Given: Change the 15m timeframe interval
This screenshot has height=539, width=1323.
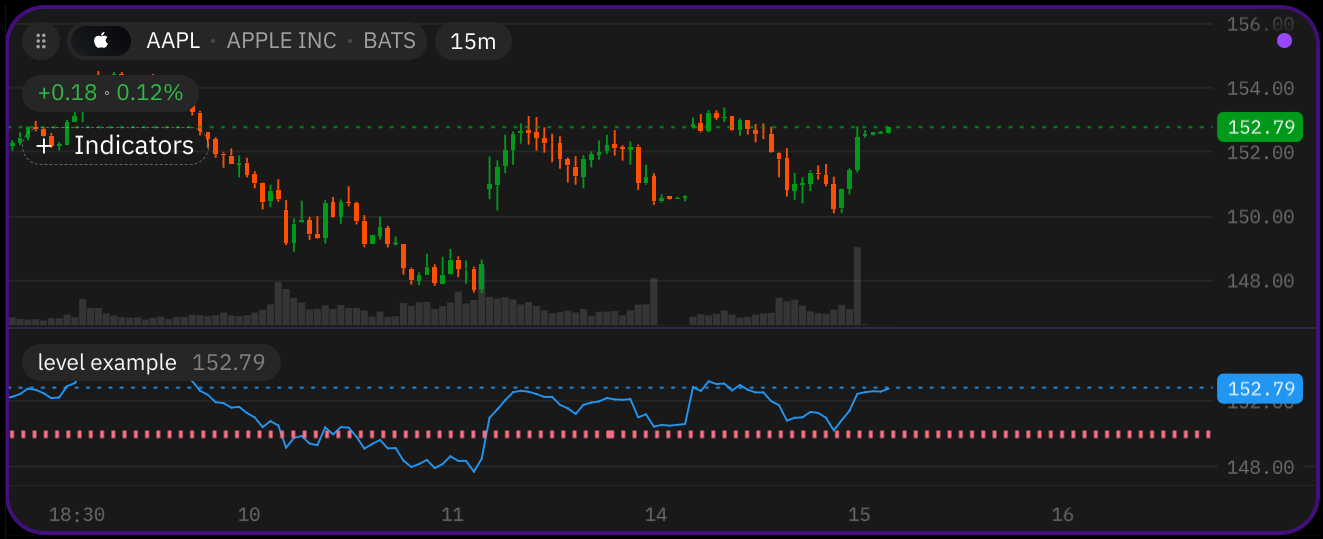Looking at the screenshot, I should click(x=473, y=41).
